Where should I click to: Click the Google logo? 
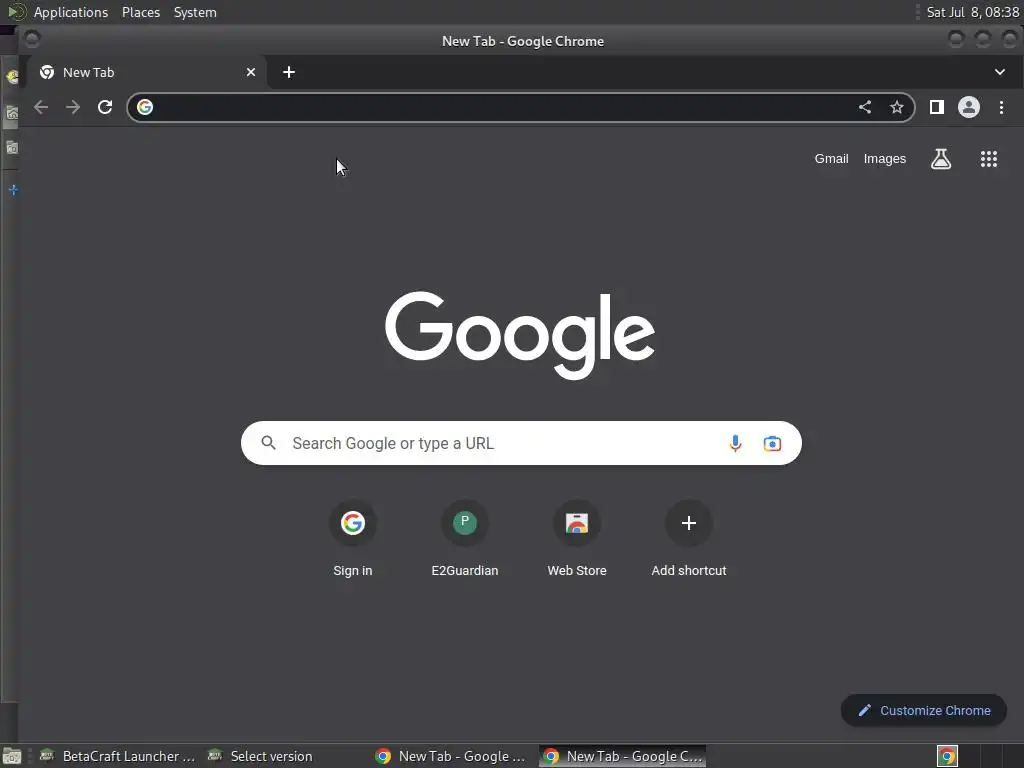pos(520,335)
